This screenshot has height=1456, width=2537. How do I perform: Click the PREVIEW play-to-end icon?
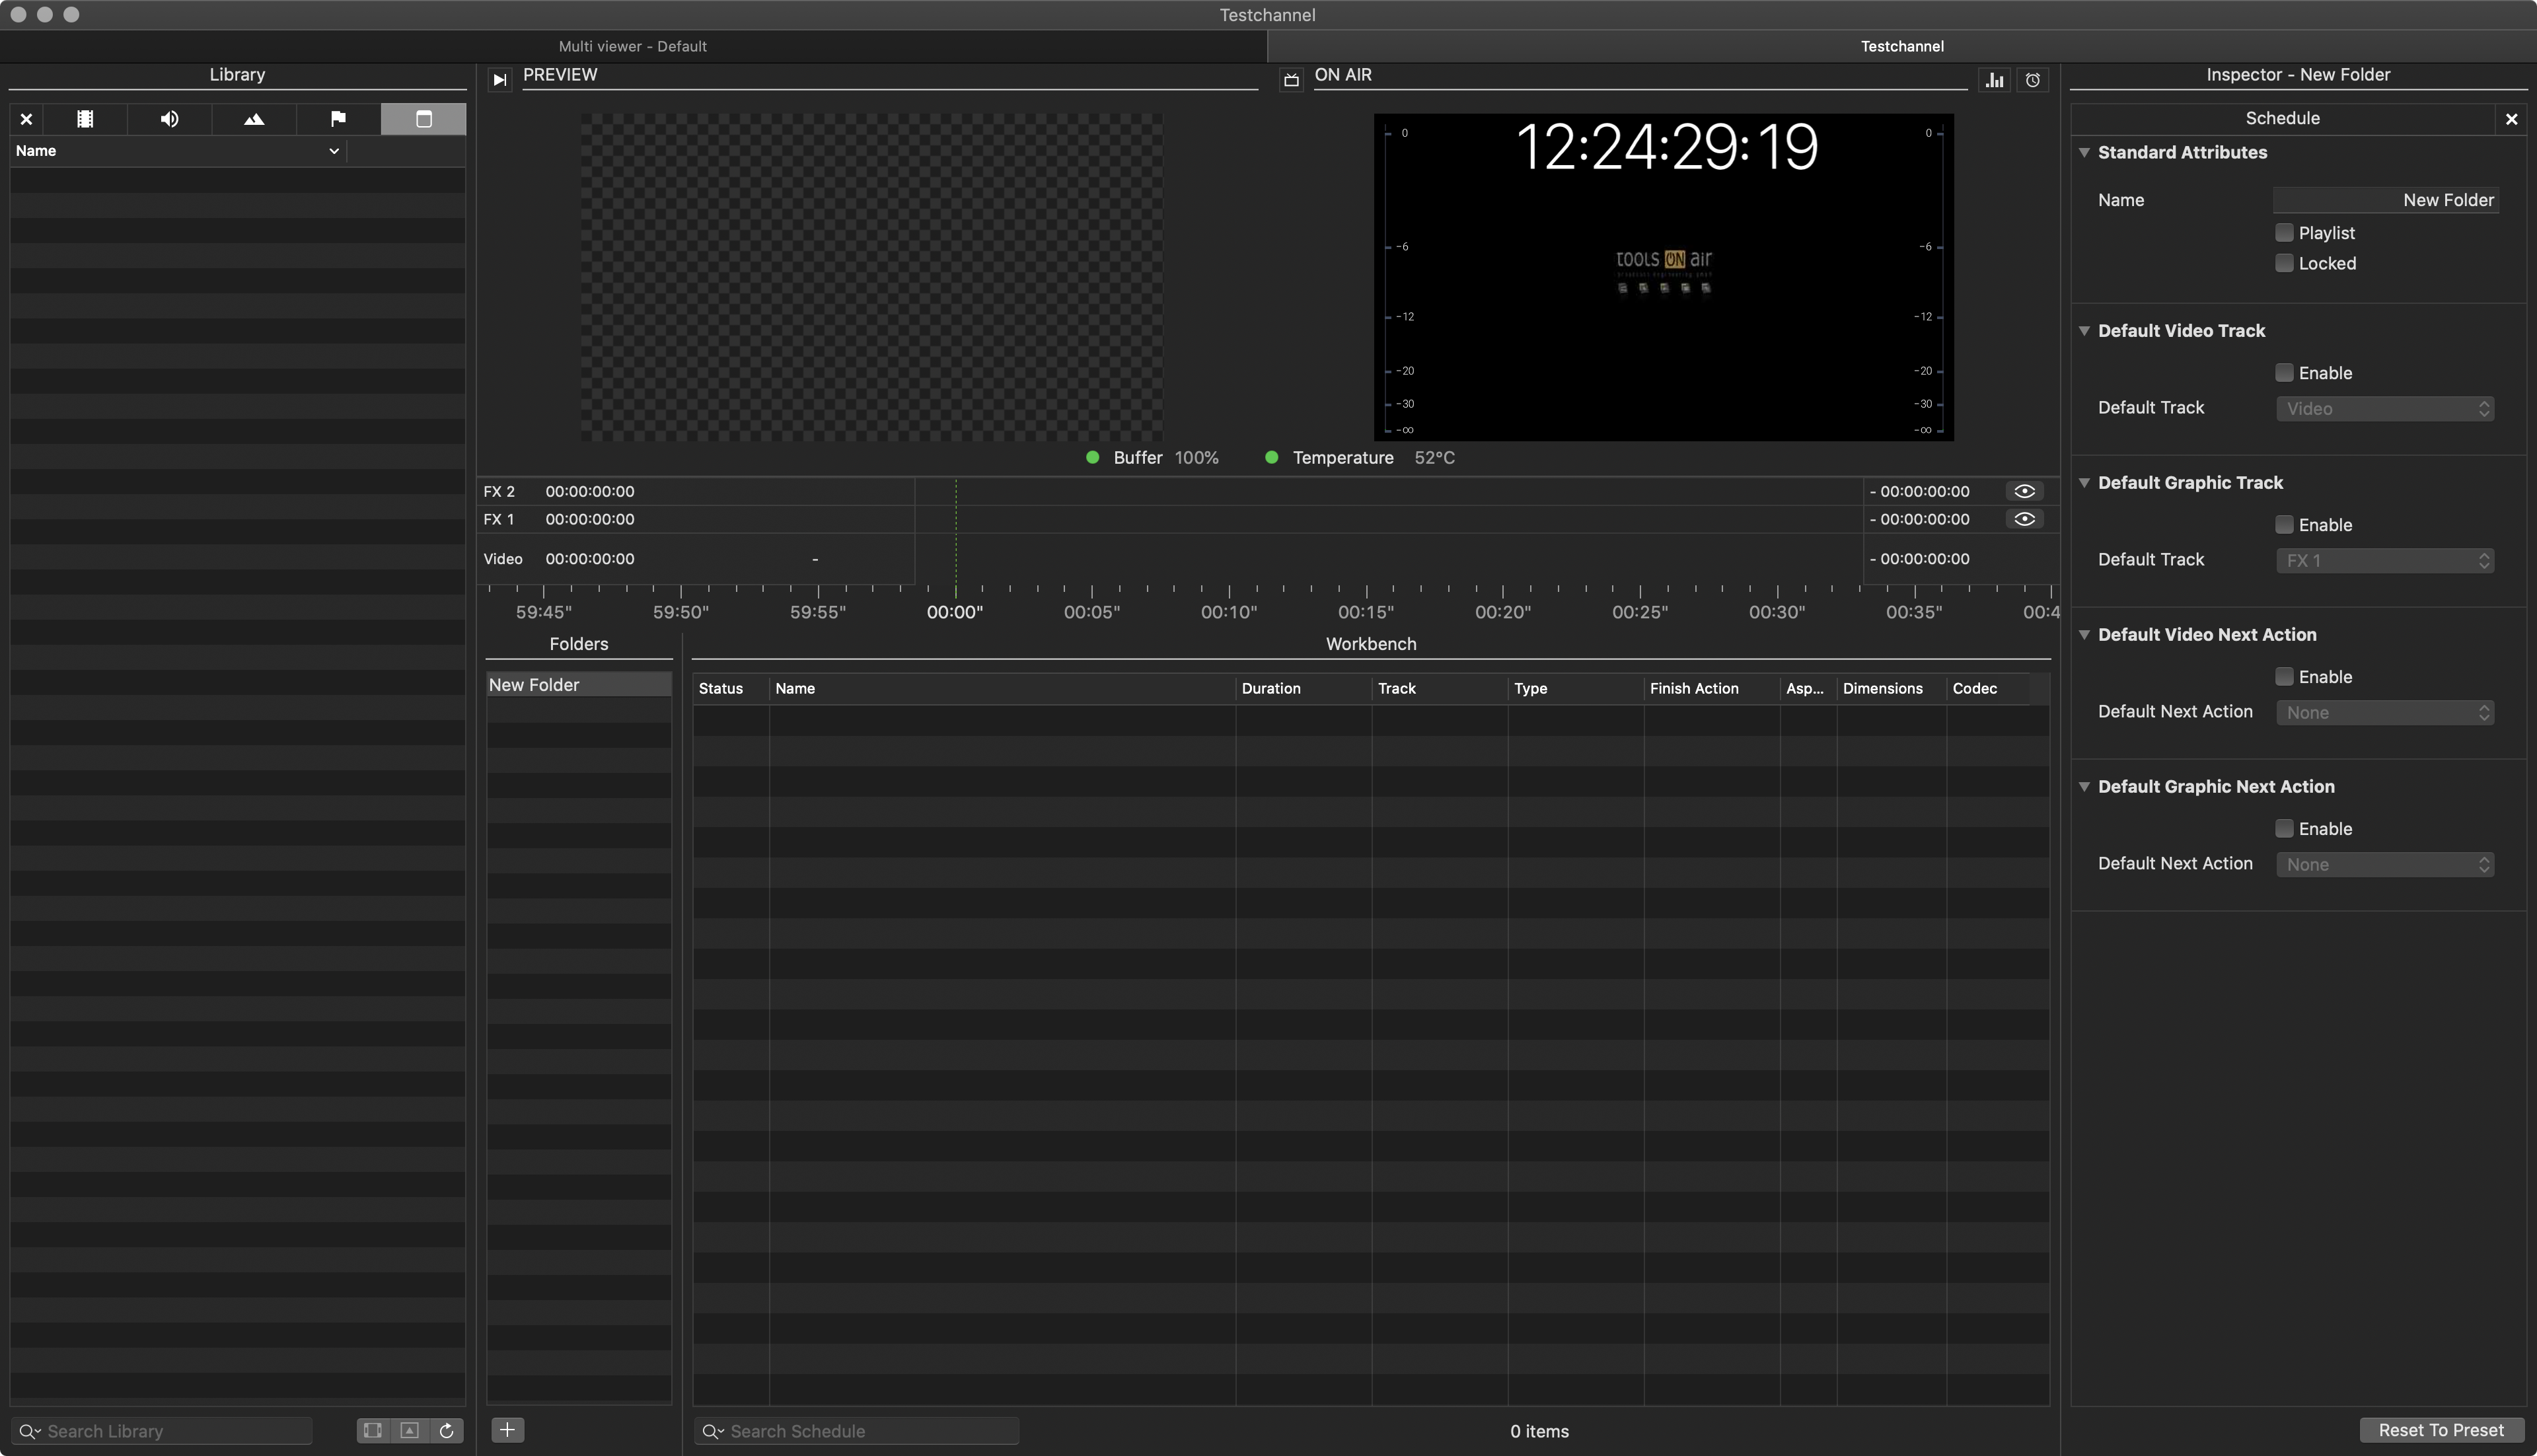pyautogui.click(x=500, y=80)
